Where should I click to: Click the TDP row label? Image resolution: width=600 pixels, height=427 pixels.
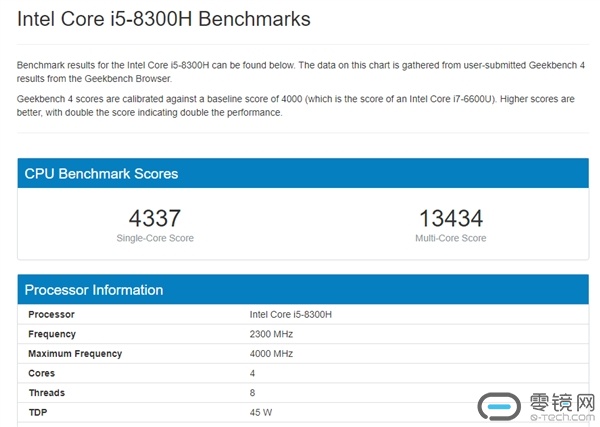(37, 412)
